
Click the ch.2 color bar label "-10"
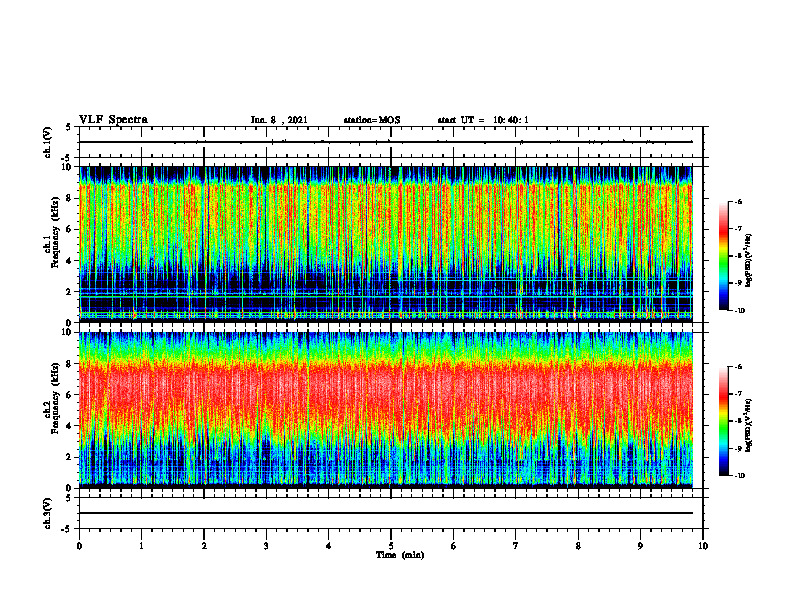739,476
